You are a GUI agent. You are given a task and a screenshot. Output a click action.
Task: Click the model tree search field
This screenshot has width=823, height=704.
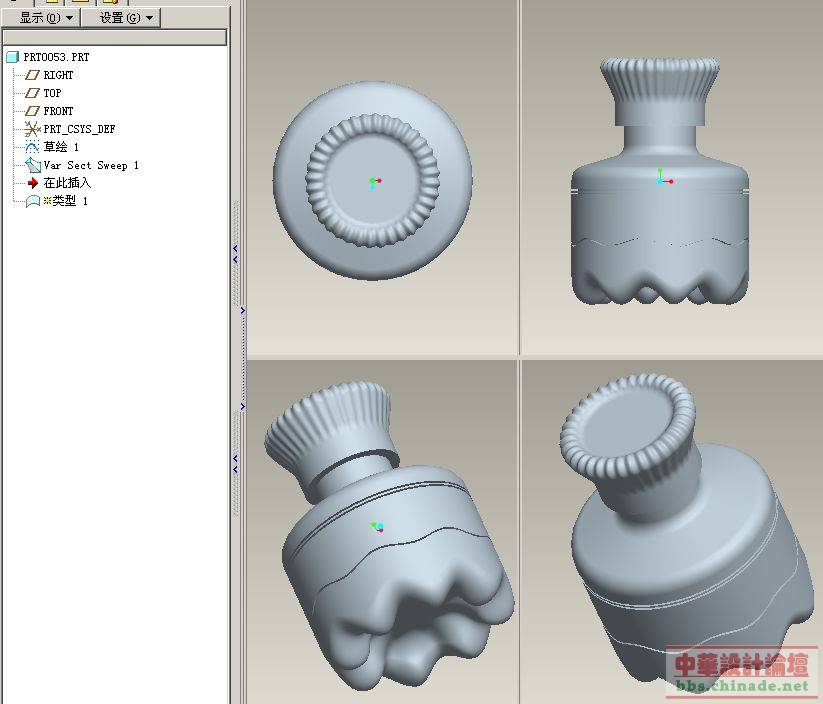click(x=114, y=37)
